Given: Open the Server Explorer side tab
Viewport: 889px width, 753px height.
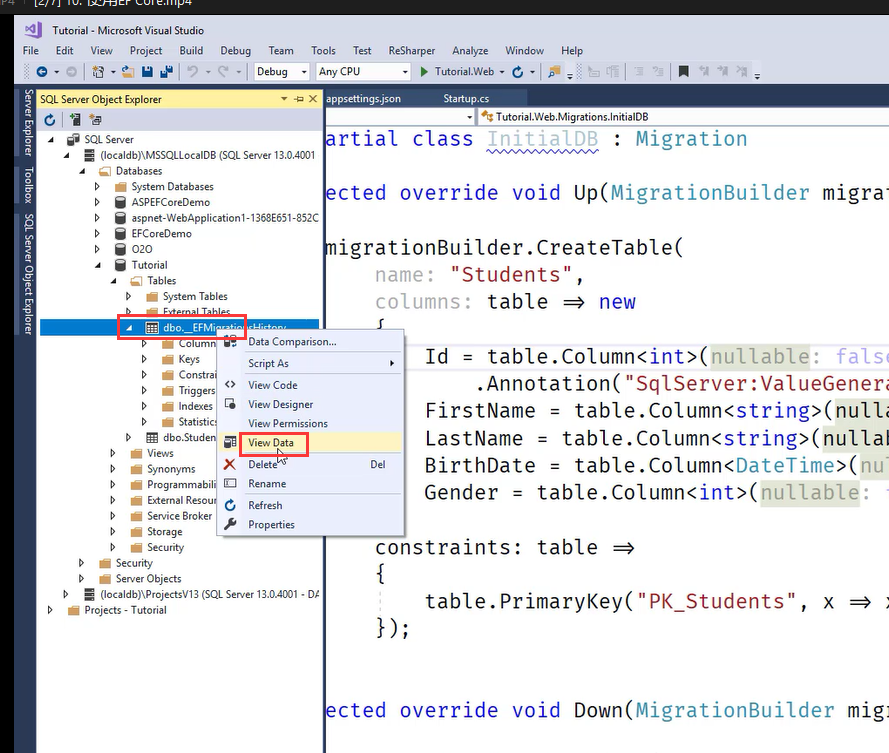Looking at the screenshot, I should point(28,122).
